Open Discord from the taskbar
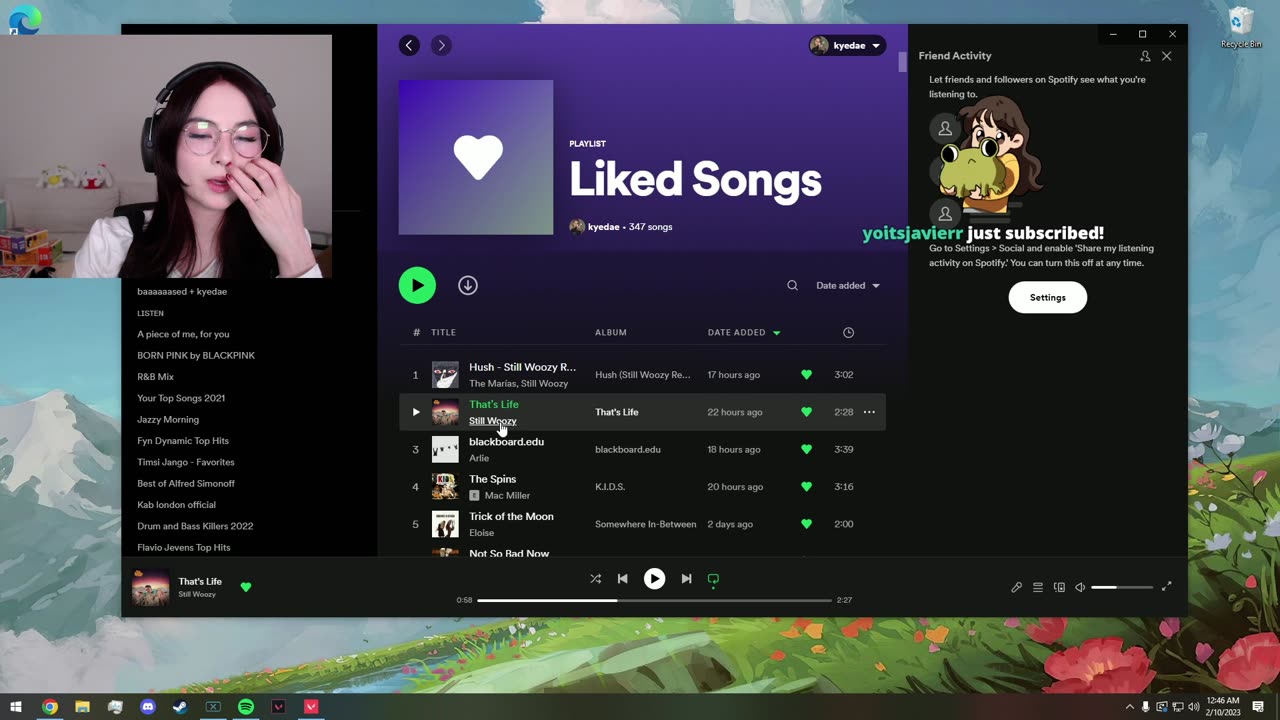The width and height of the screenshot is (1280, 720). coord(148,707)
